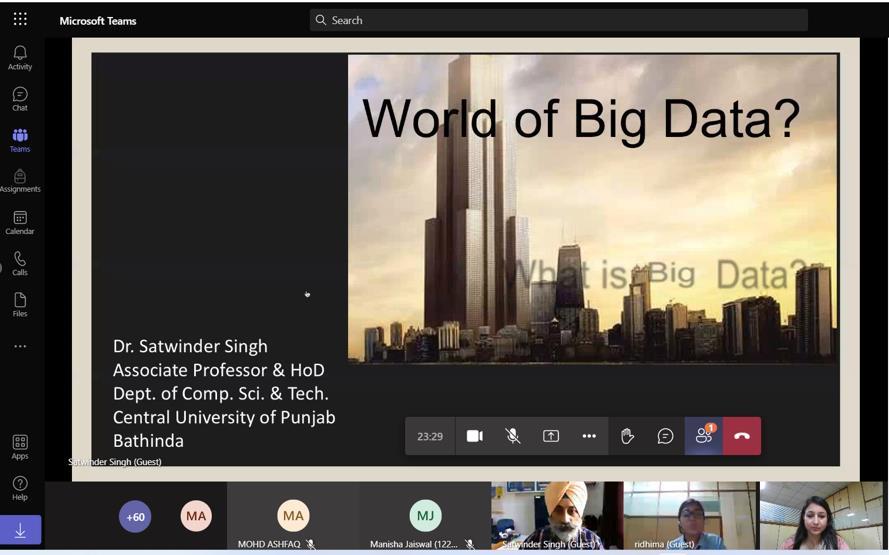Click the Help icon
Screen dimensions: 889x555
tap(20, 488)
